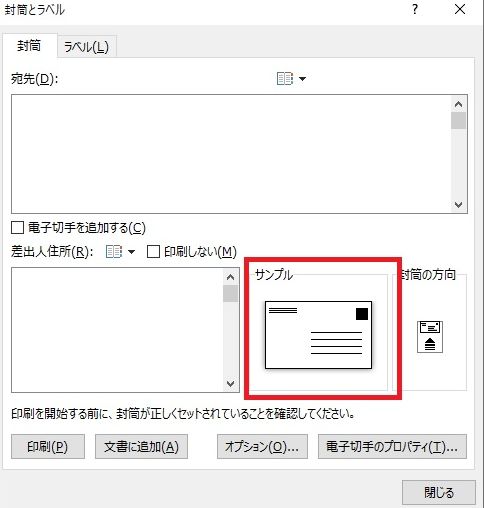Expand the 差出人住所 address book dropdown arrow
This screenshot has width=484, height=508.
coord(132,252)
